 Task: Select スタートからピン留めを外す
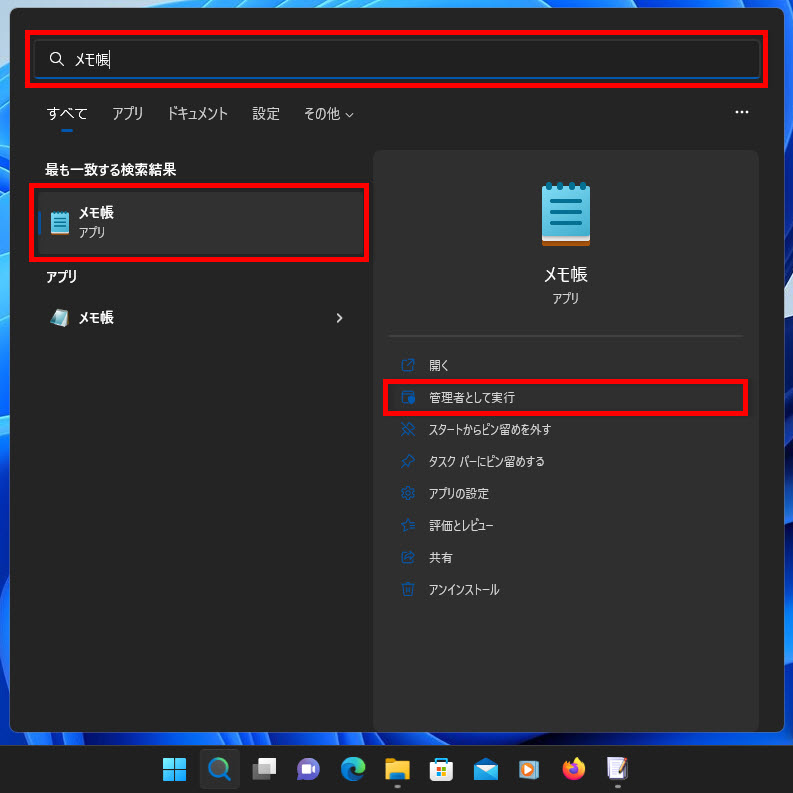tap(489, 430)
